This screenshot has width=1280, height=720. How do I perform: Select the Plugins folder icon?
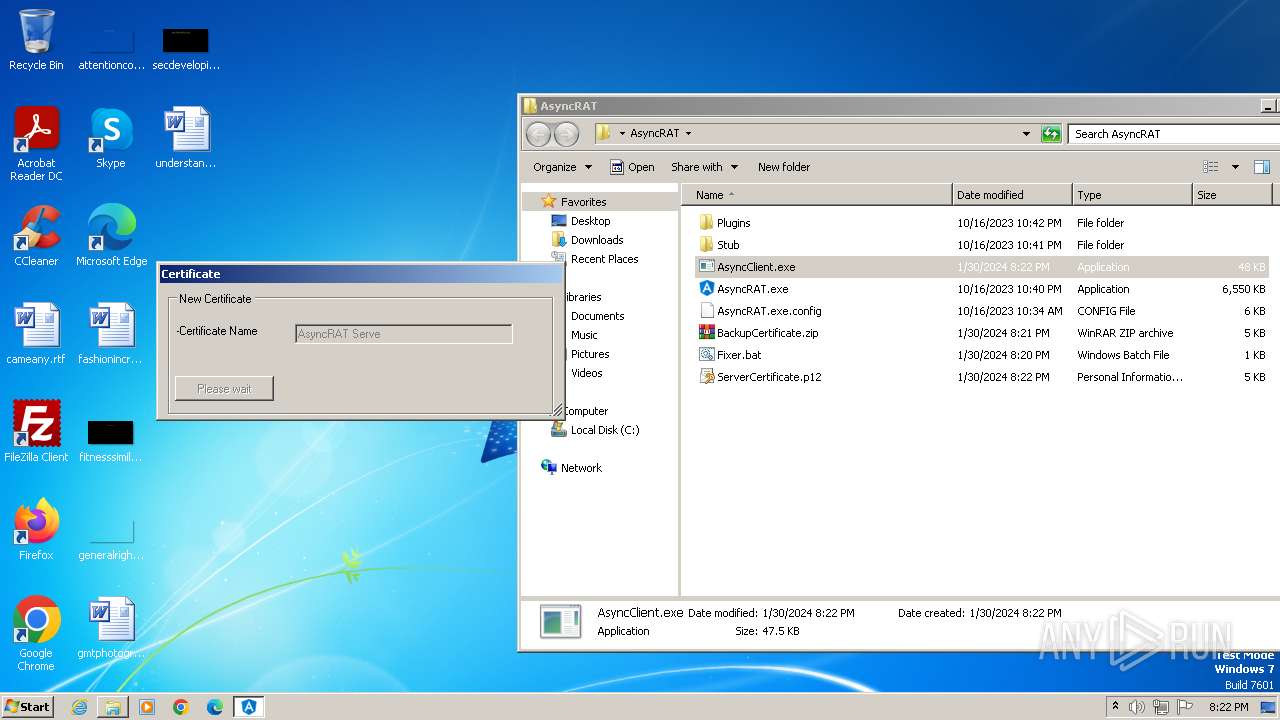coord(706,223)
